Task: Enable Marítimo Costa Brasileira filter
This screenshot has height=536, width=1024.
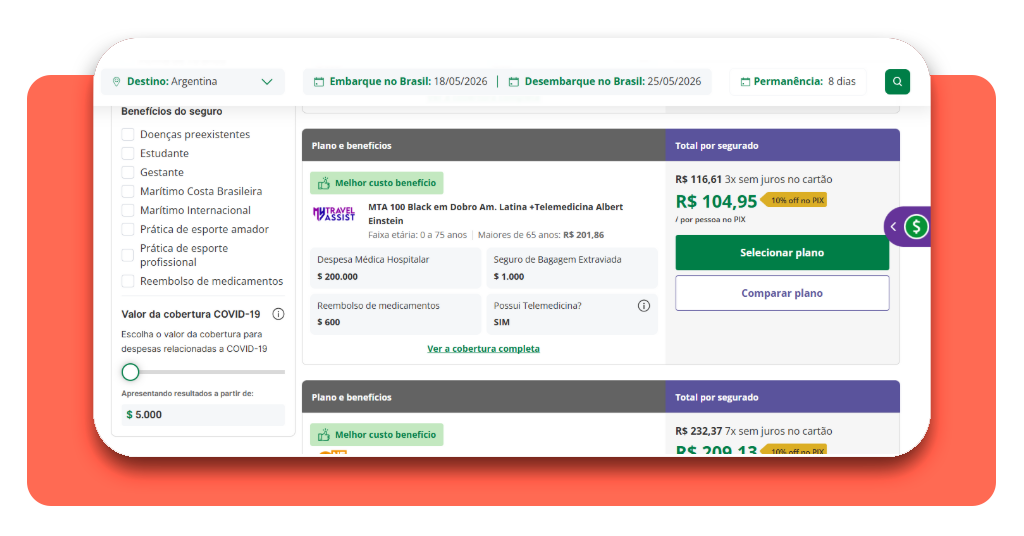Action: pos(128,191)
